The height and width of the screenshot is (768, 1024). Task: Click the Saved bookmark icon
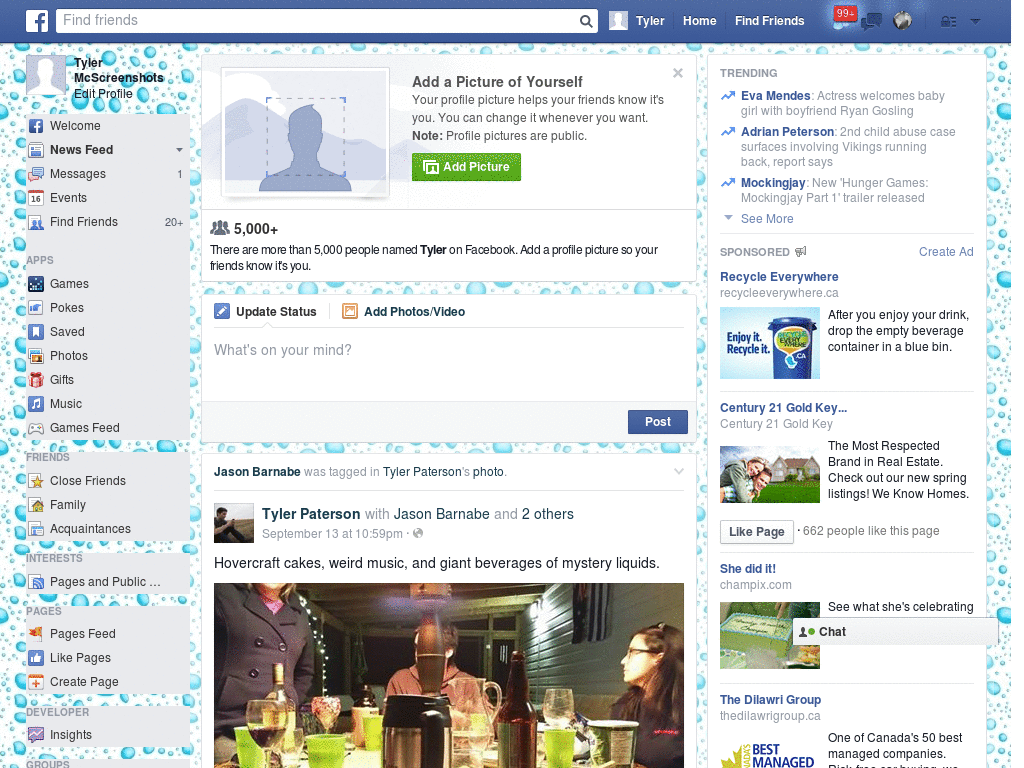point(36,332)
